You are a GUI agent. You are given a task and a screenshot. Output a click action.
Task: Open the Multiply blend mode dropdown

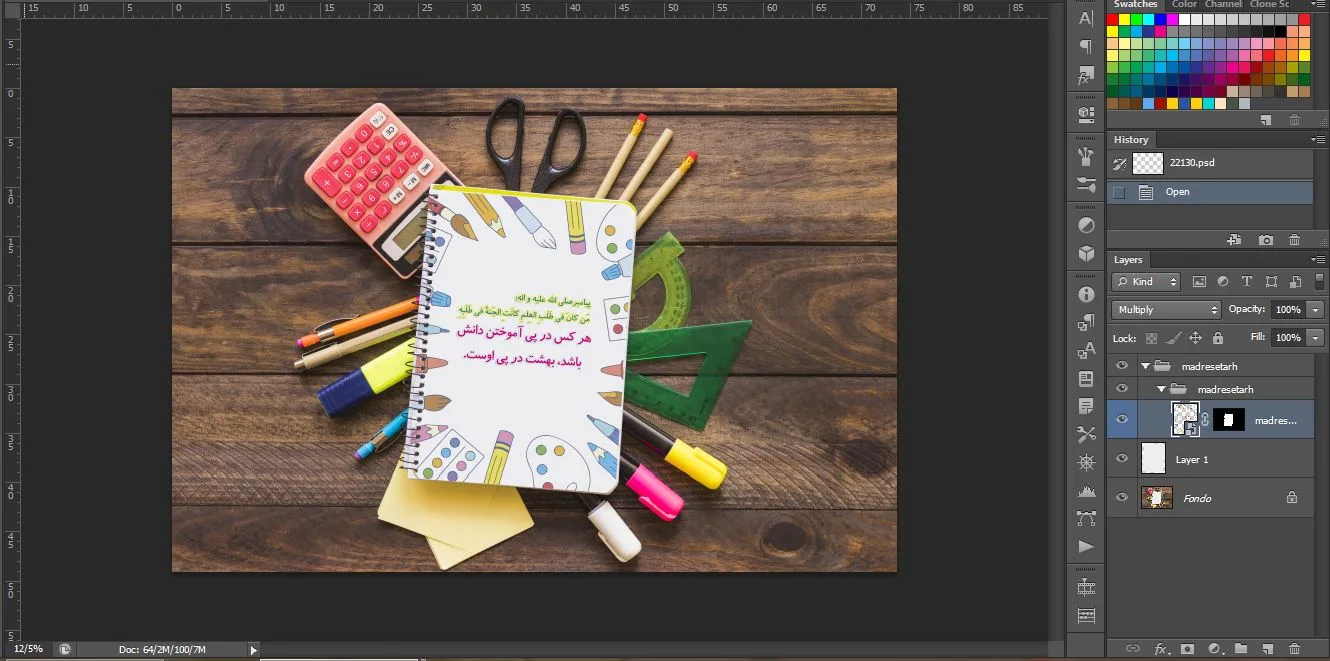1167,310
